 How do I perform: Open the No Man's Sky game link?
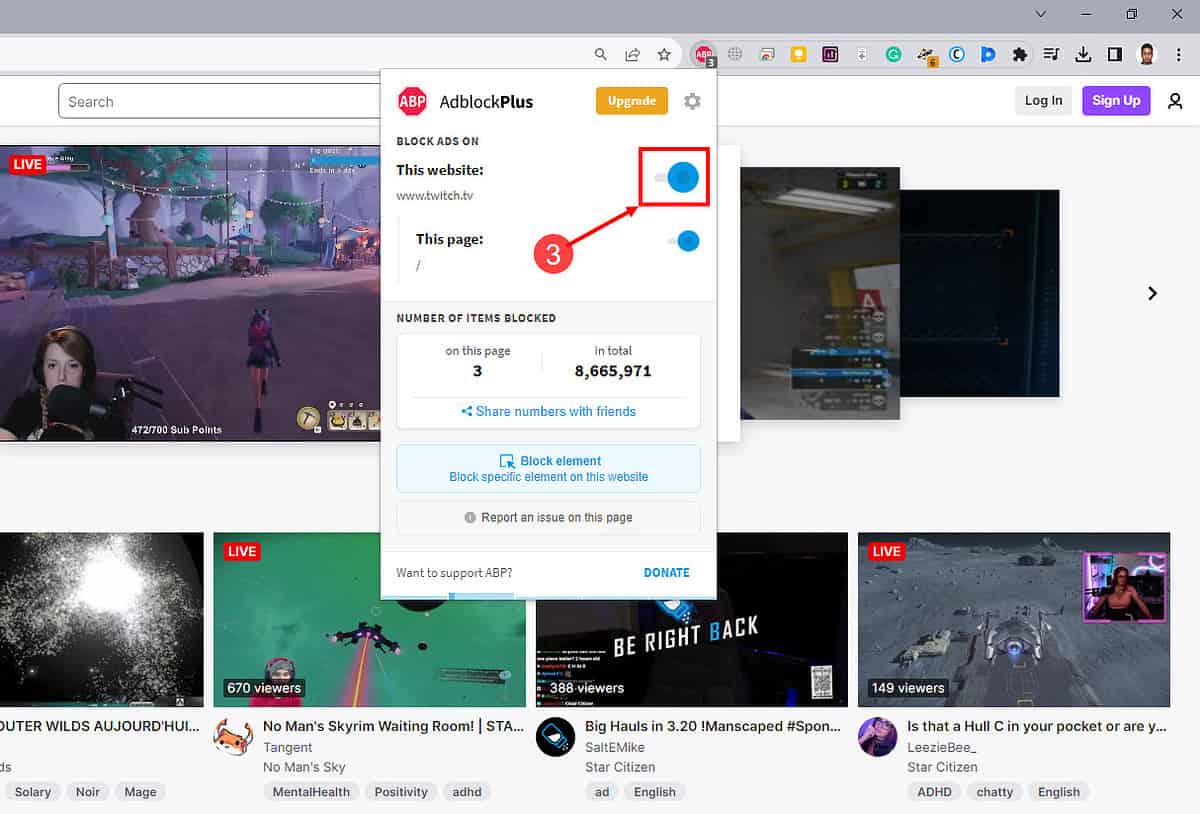tap(304, 767)
